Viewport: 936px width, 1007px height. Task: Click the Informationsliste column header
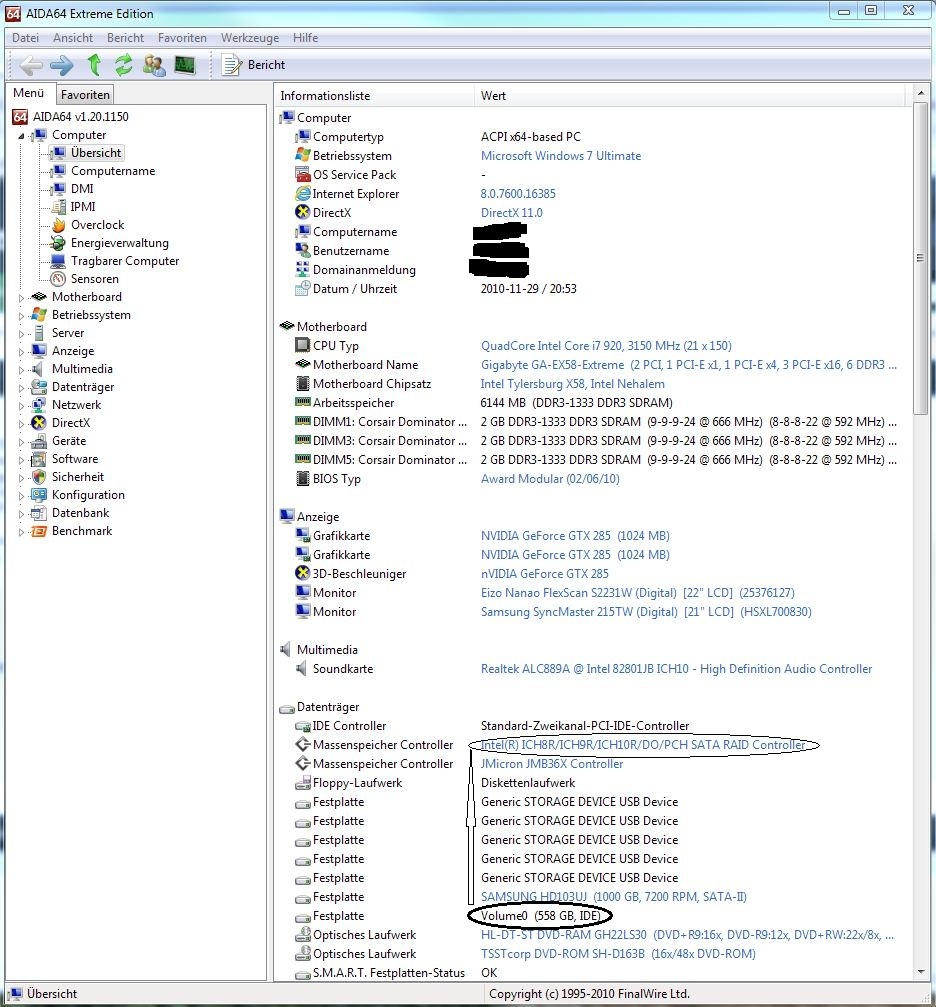375,96
